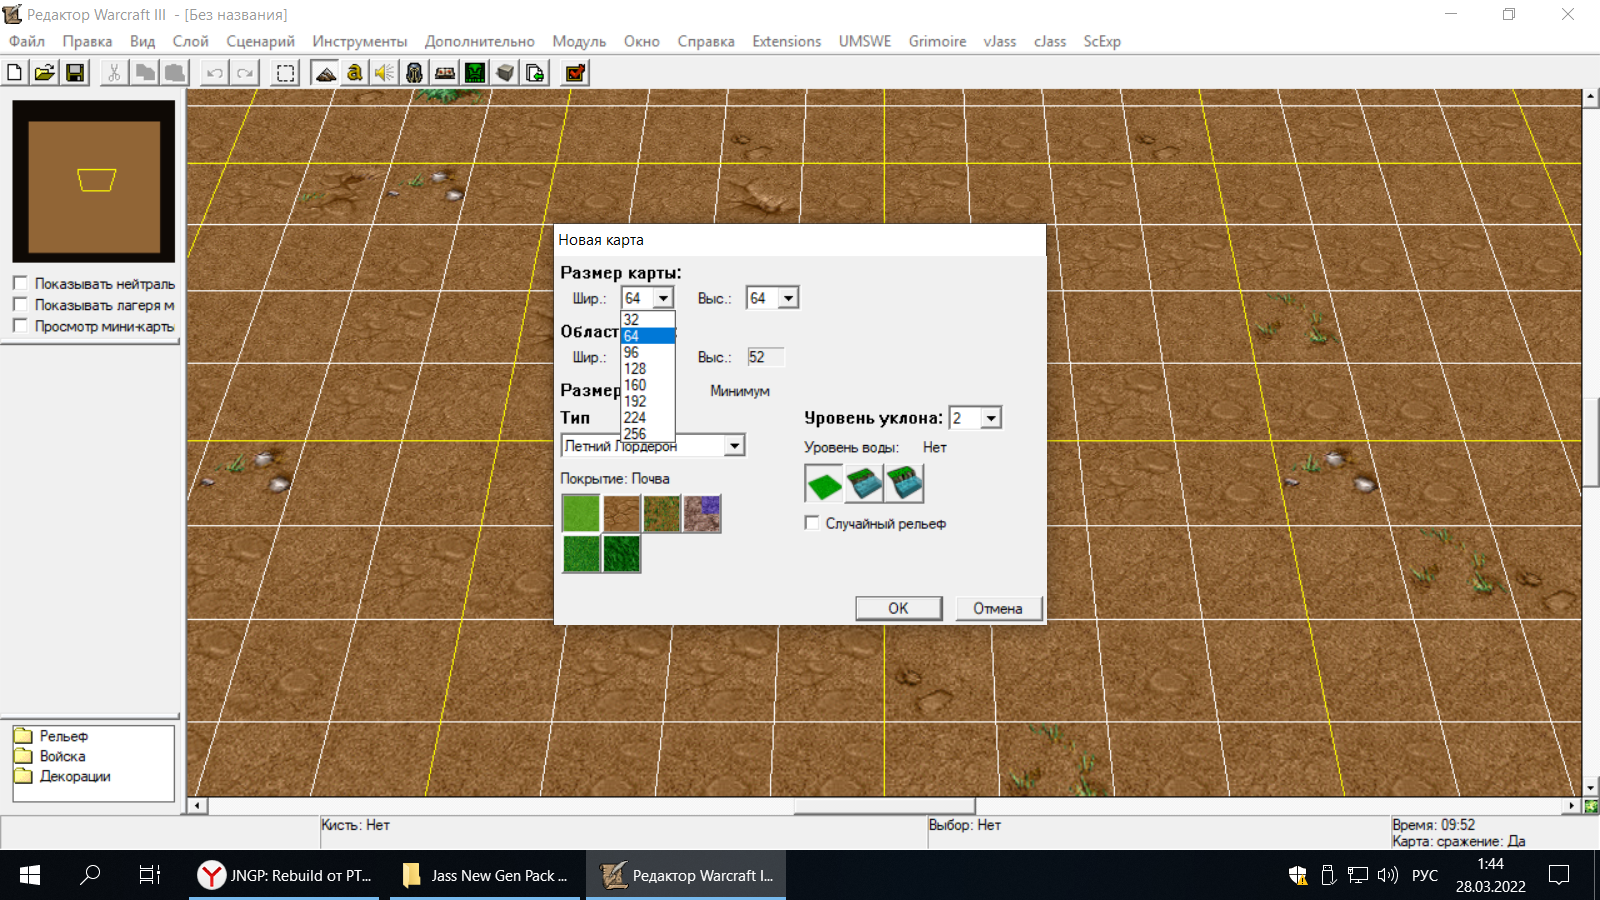Pick the brown dirt tile swatch

(621, 514)
